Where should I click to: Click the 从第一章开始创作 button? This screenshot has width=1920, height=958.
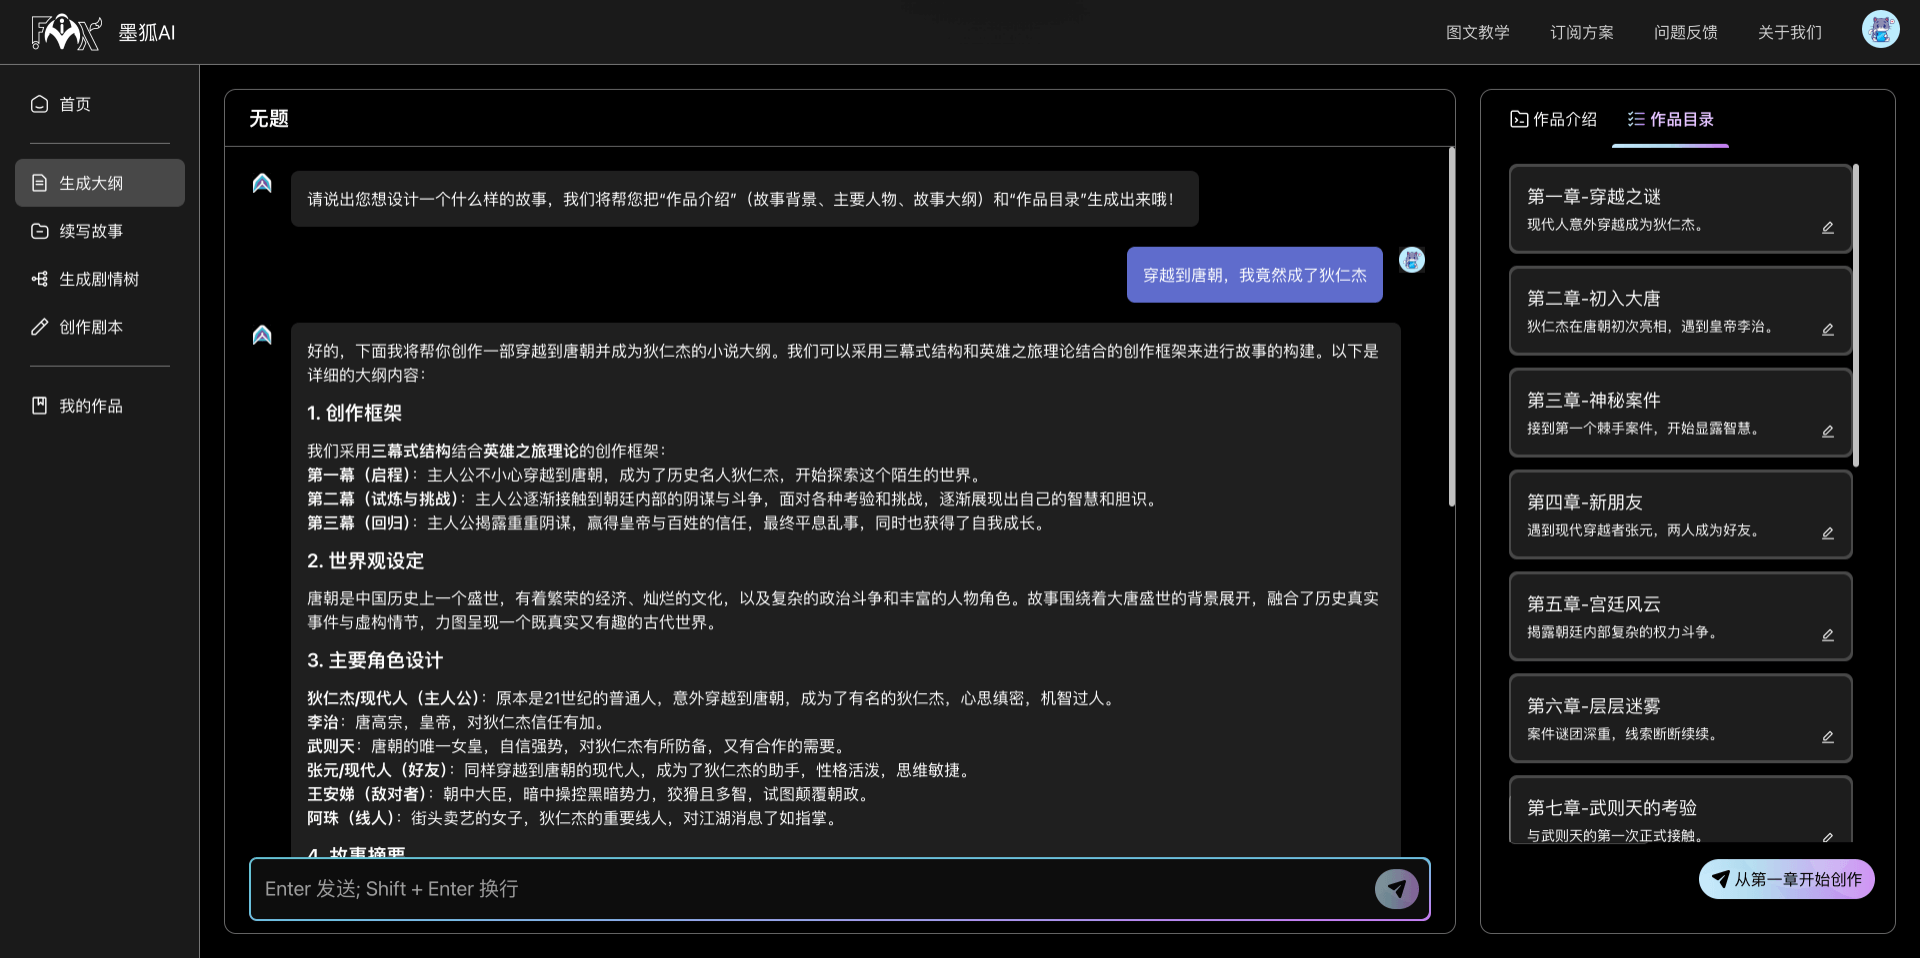click(1786, 879)
